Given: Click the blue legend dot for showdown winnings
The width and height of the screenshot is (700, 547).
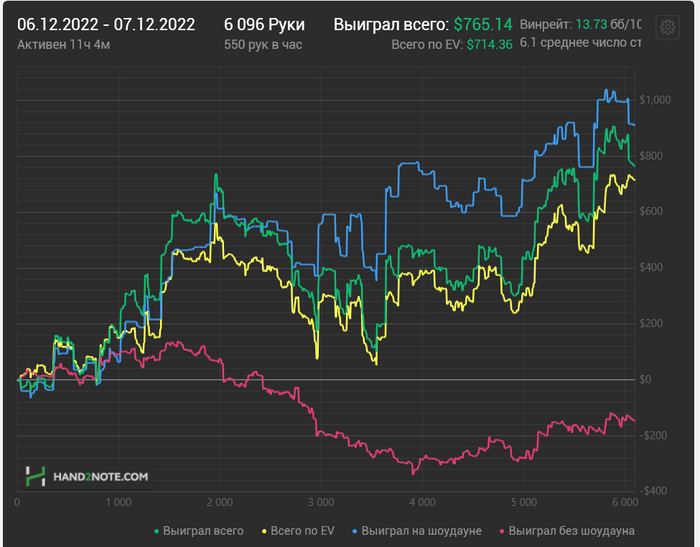Looking at the screenshot, I should 355,531.
